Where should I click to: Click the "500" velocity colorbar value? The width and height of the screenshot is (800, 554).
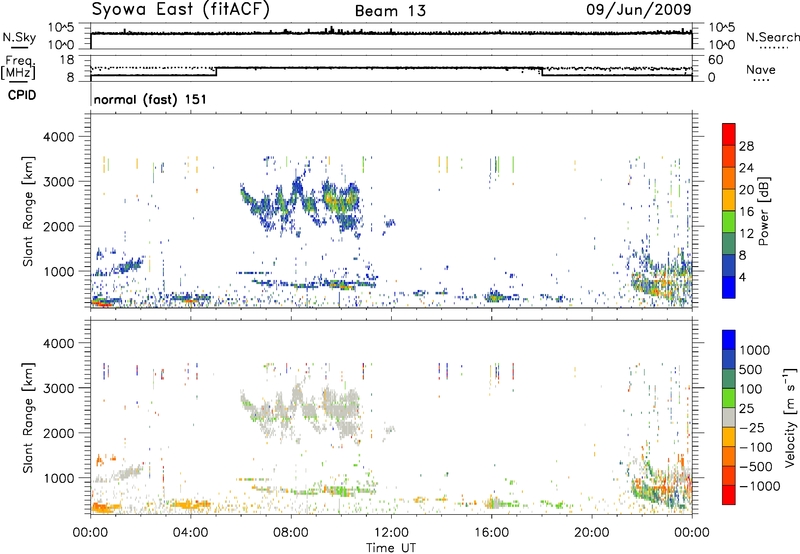(x=751, y=369)
